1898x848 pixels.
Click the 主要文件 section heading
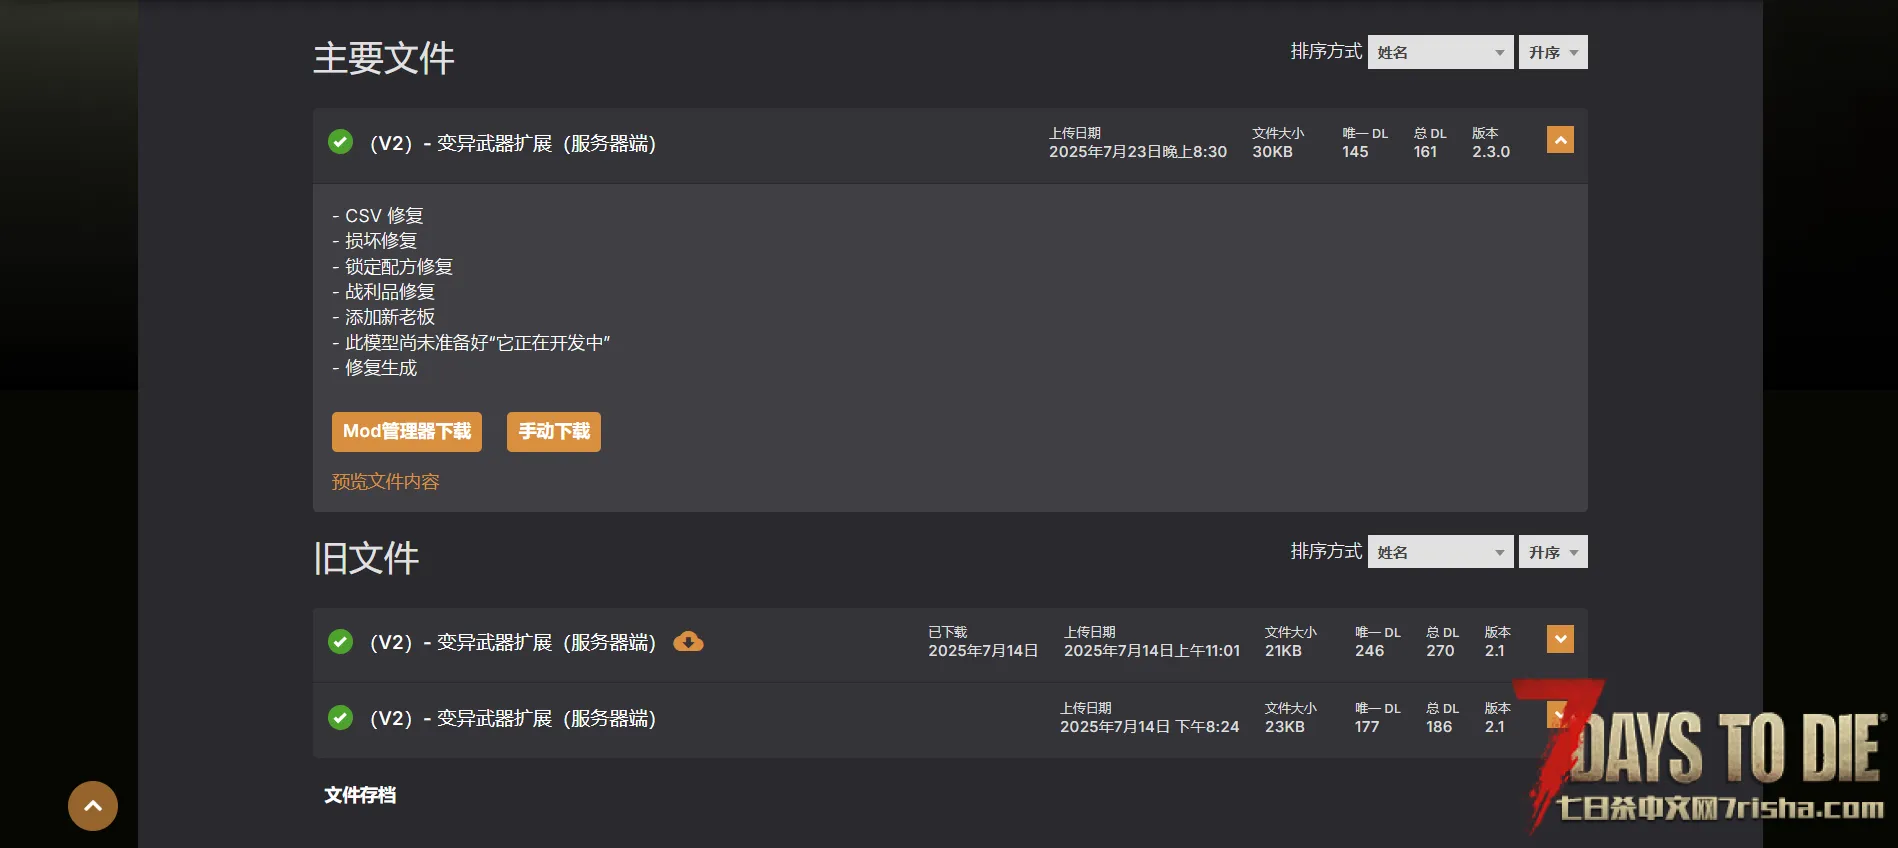[383, 58]
